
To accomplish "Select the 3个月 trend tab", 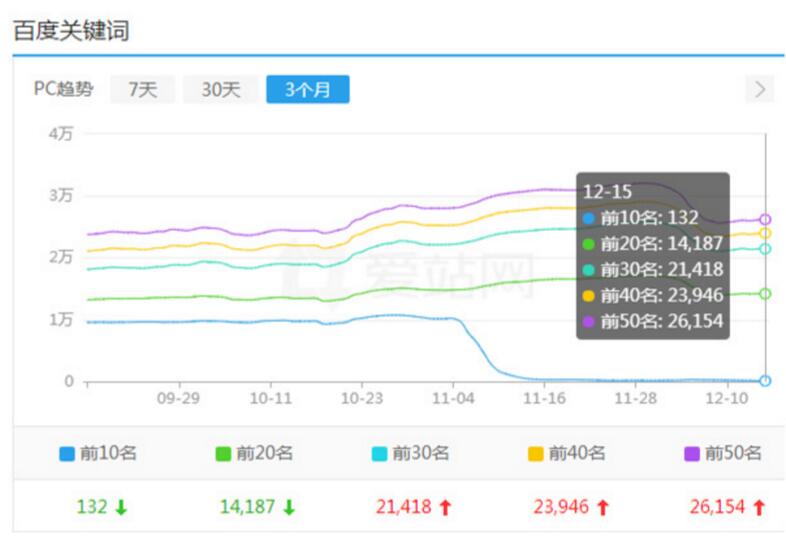I will [x=308, y=89].
